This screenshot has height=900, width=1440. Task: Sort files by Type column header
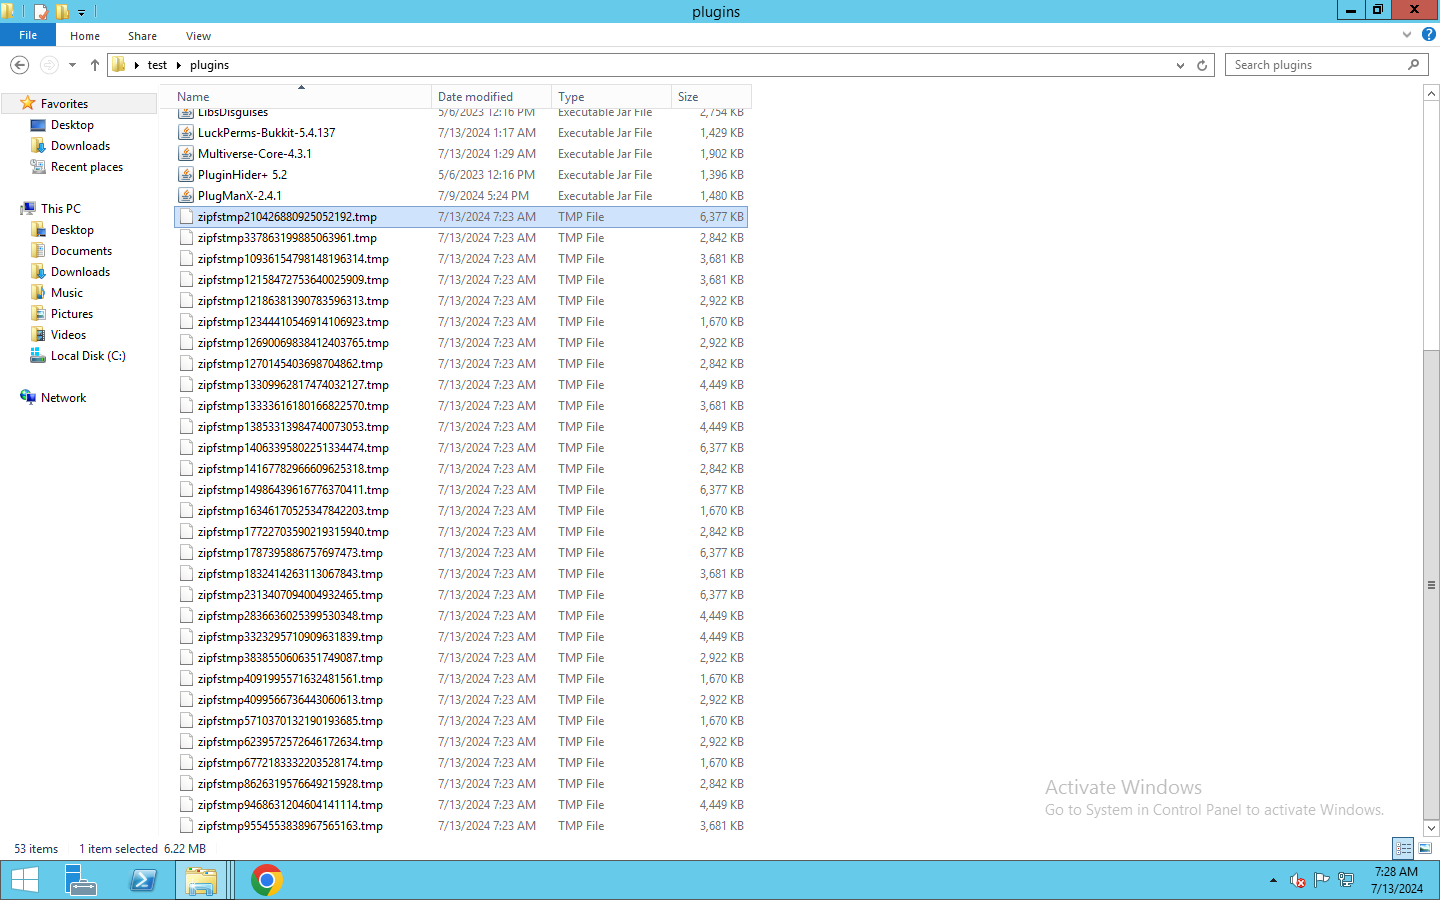pos(611,97)
